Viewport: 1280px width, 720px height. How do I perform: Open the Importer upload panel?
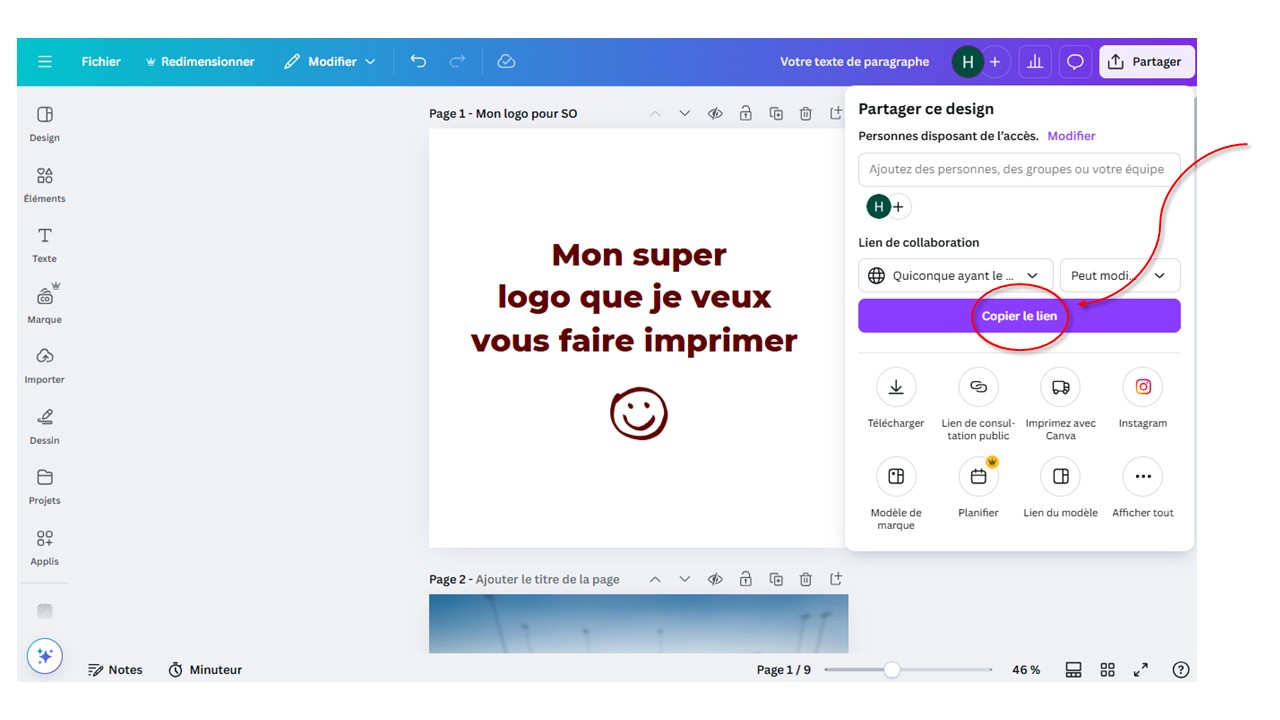point(45,365)
